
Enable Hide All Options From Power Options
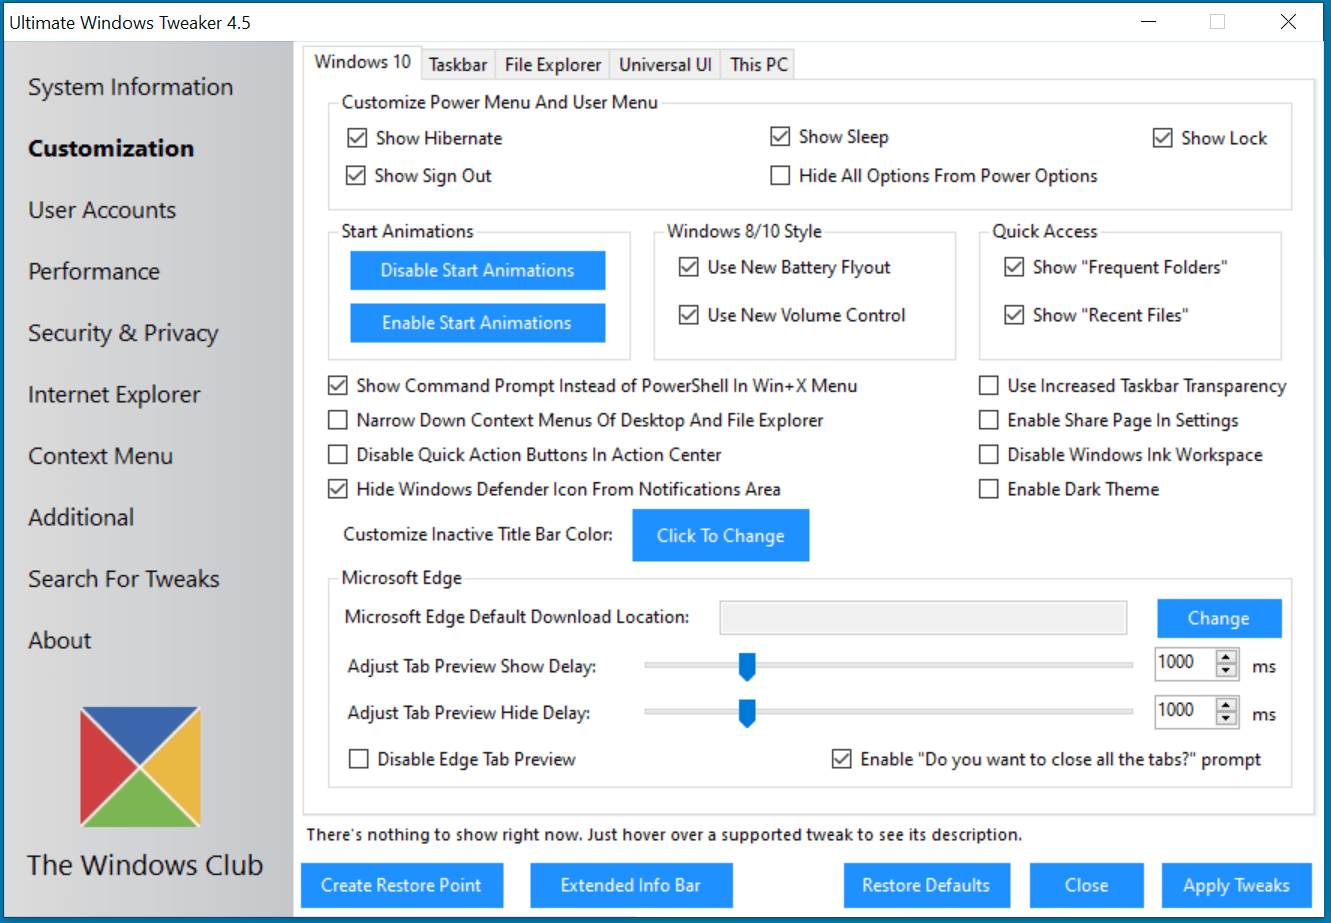pos(780,176)
